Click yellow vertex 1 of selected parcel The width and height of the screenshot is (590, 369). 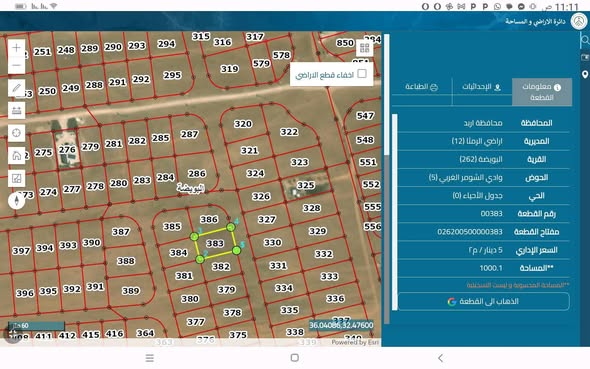coord(195,237)
